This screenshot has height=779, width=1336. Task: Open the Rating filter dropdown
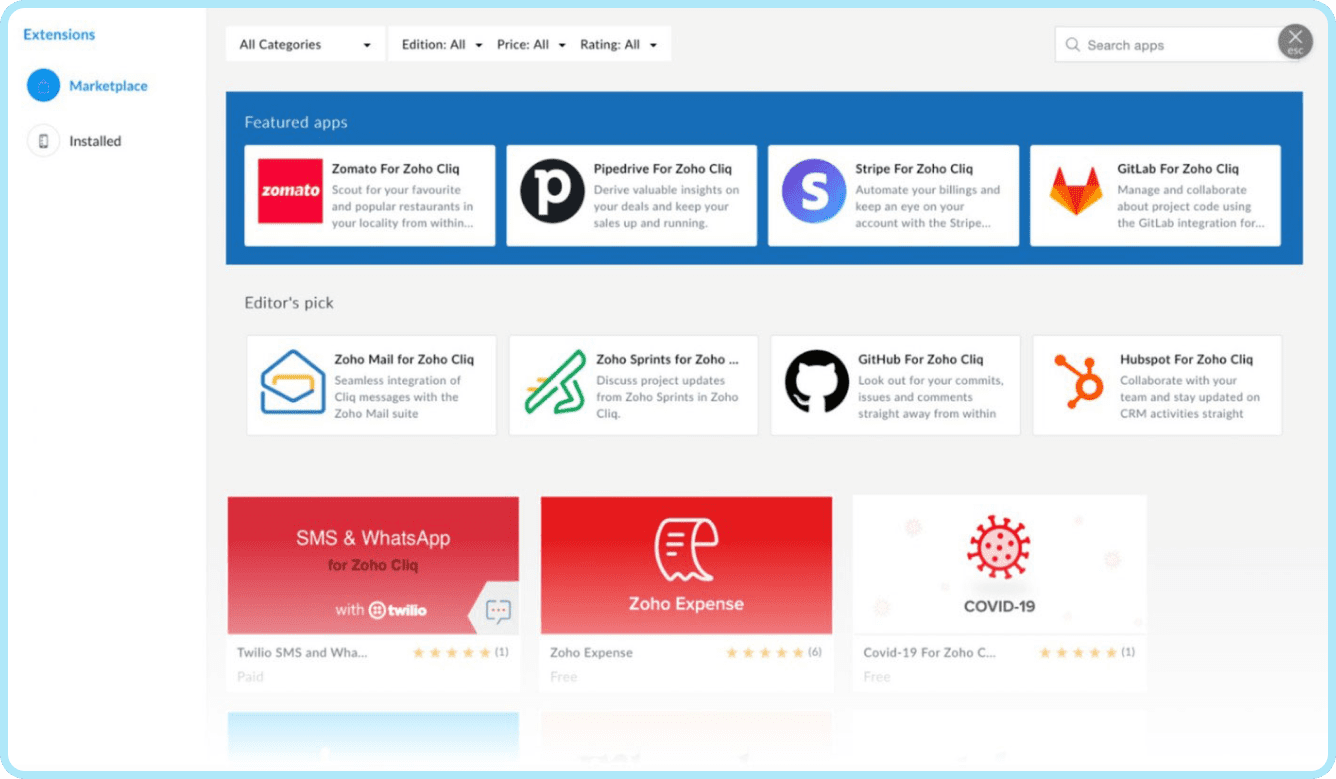[x=618, y=45]
